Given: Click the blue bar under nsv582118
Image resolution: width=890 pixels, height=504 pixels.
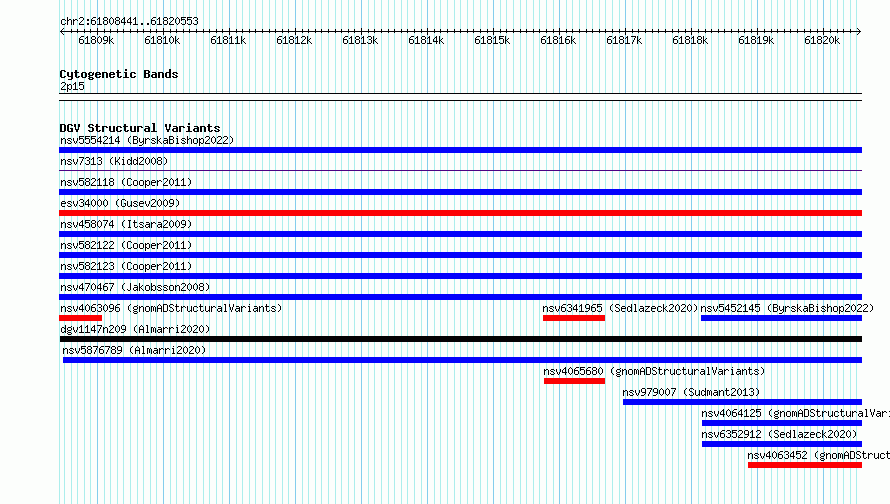Looking at the screenshot, I should pos(460,192).
